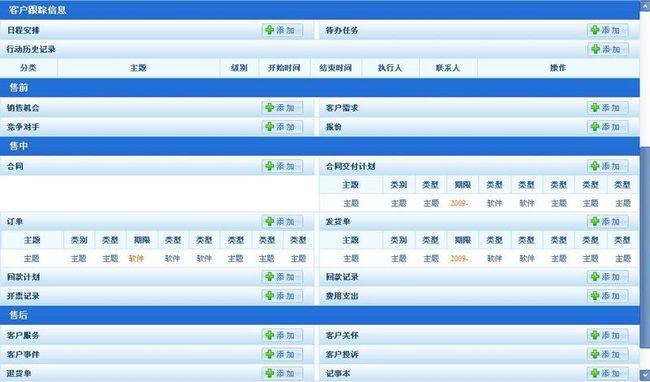Click the 售中 section header
650x382 pixels.
click(x=320, y=146)
